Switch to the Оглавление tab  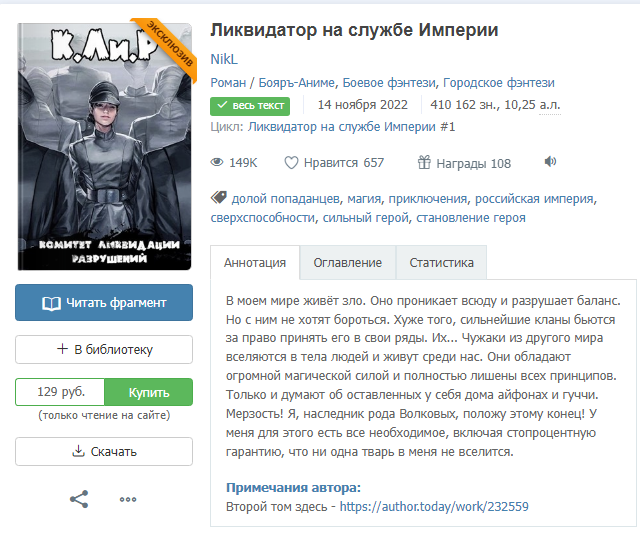(x=347, y=262)
